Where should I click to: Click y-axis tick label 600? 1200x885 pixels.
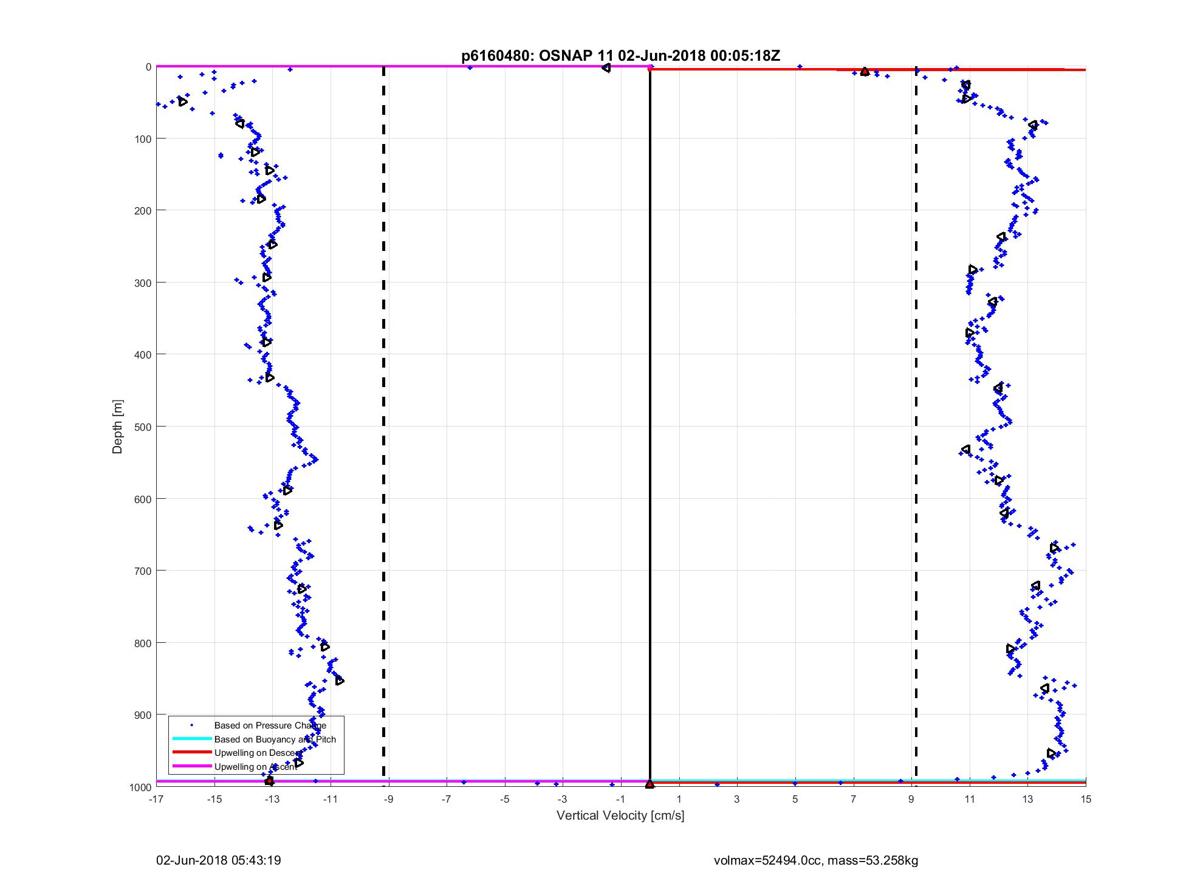(x=141, y=499)
